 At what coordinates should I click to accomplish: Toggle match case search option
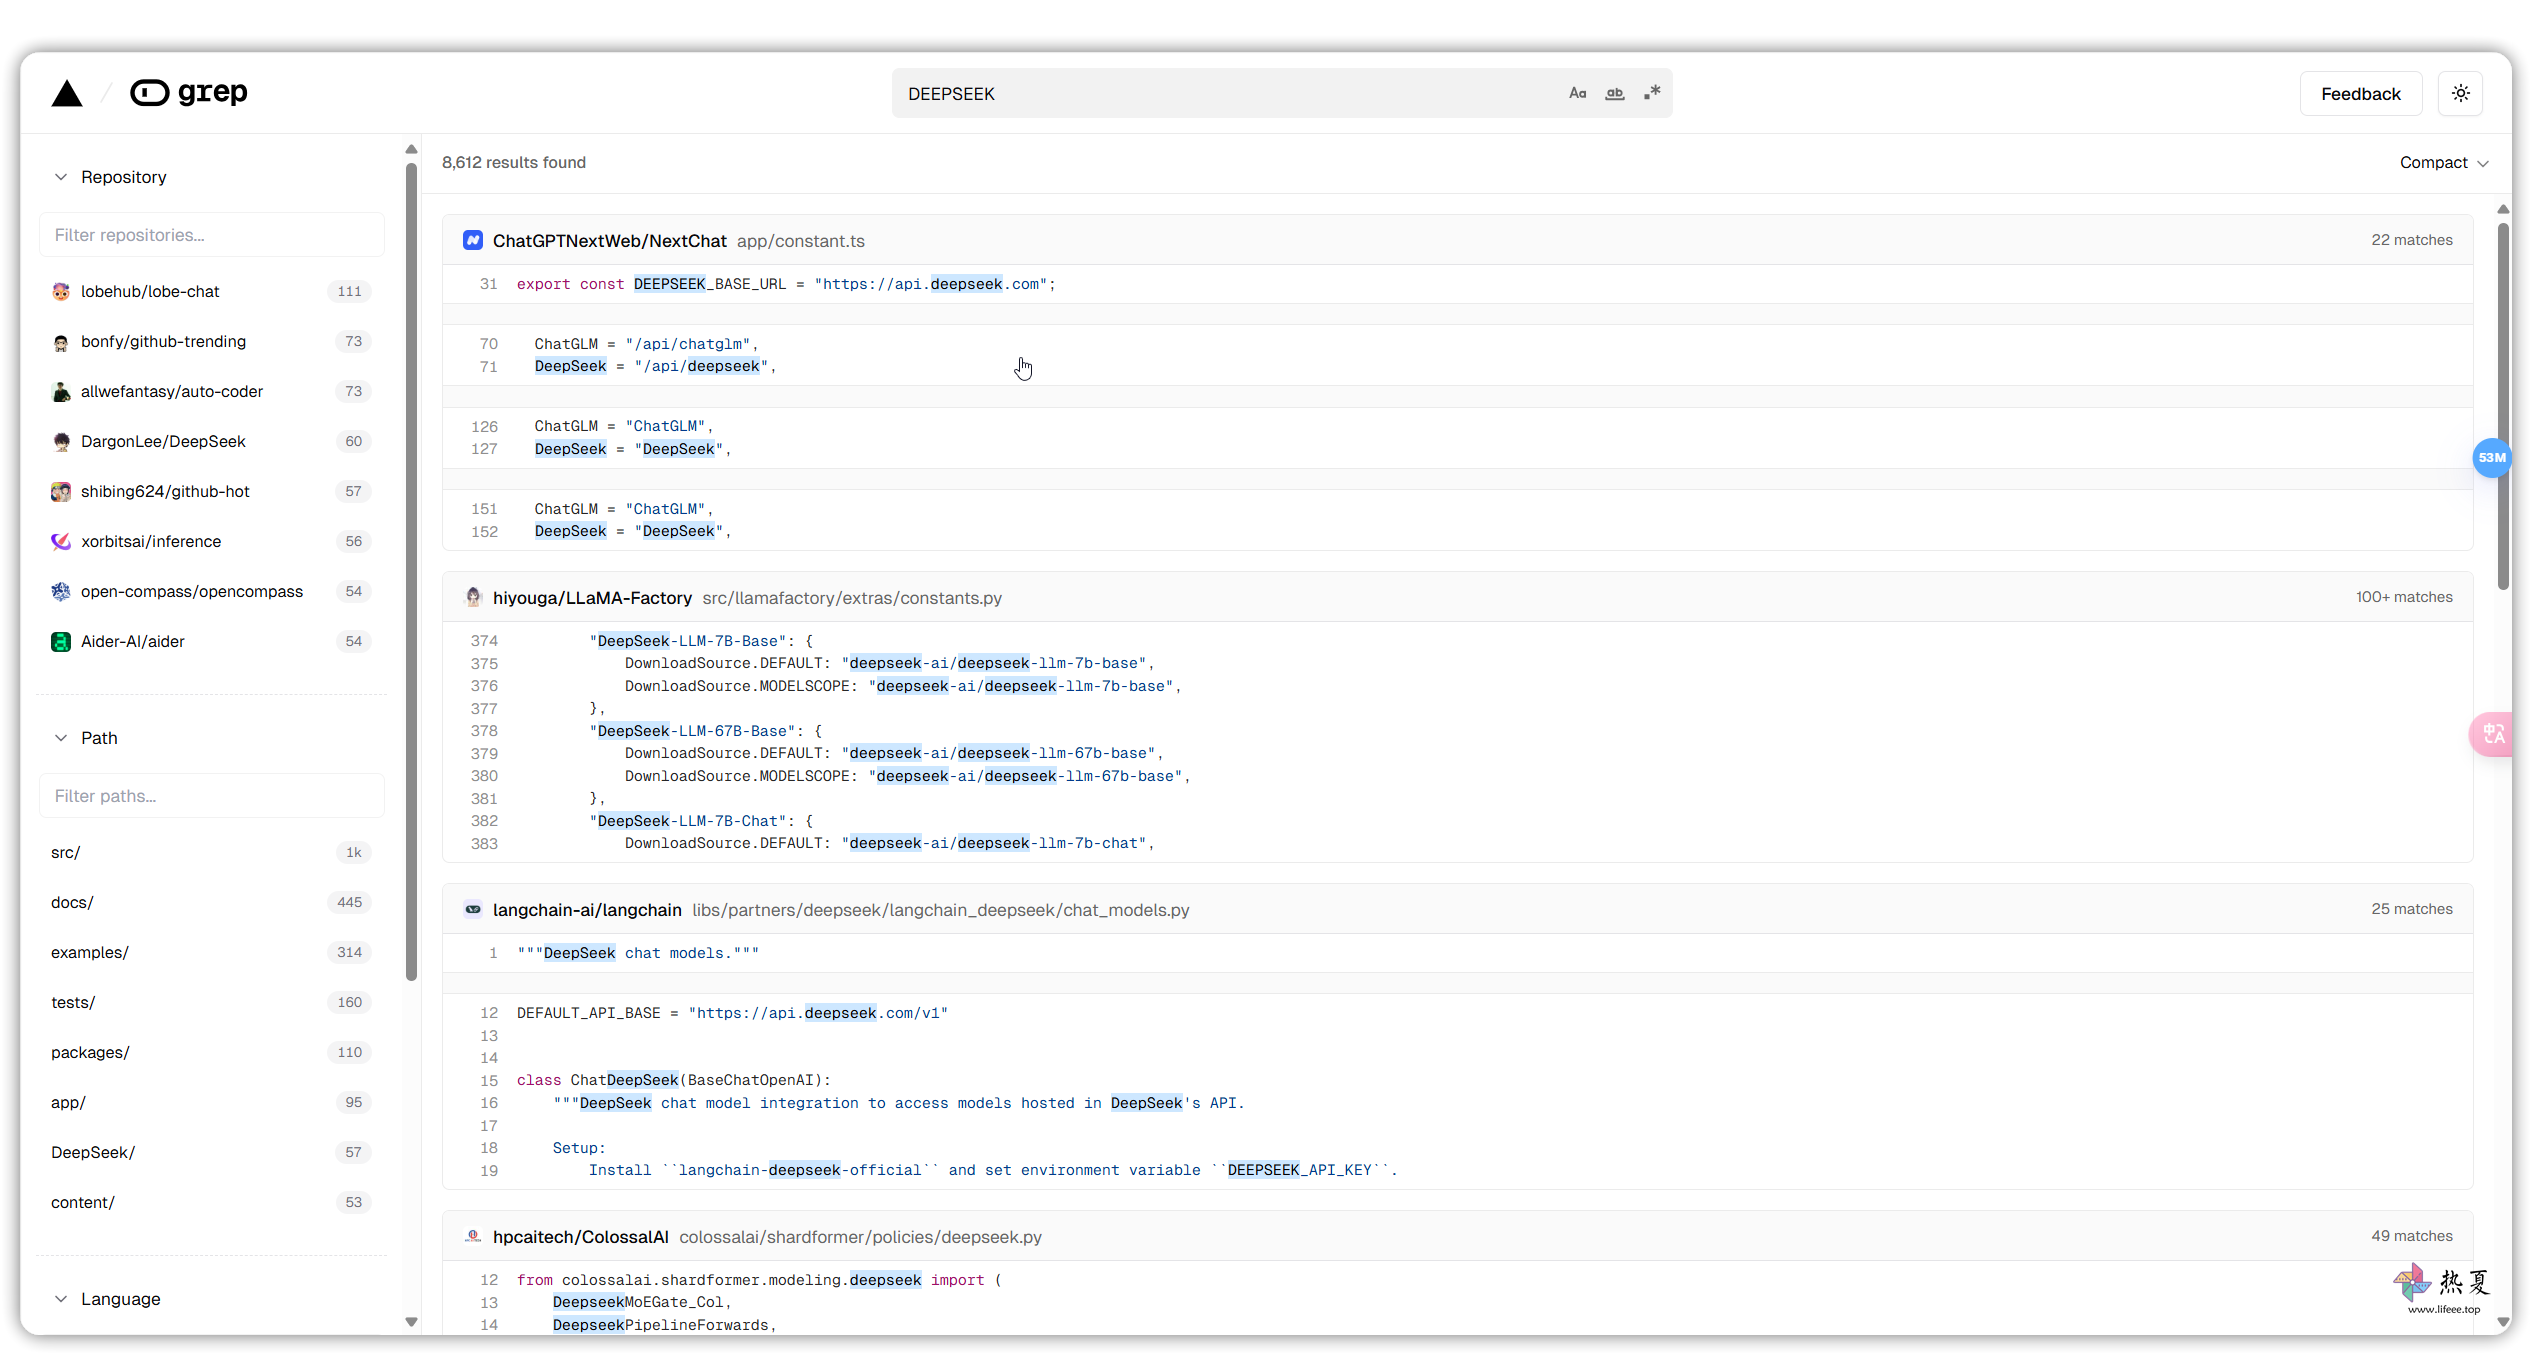tap(1577, 93)
